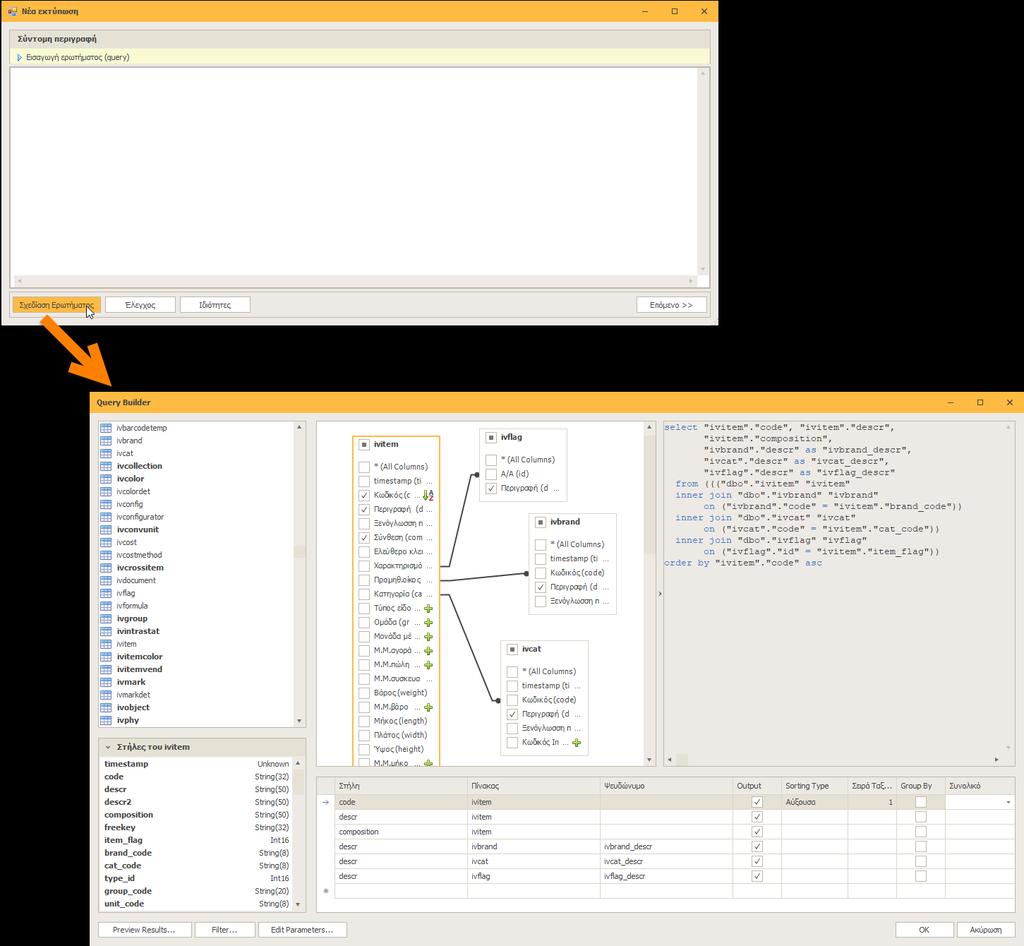Check Κωδικός (code) in ivcat table
This screenshot has width=1024, height=946.
point(512,700)
